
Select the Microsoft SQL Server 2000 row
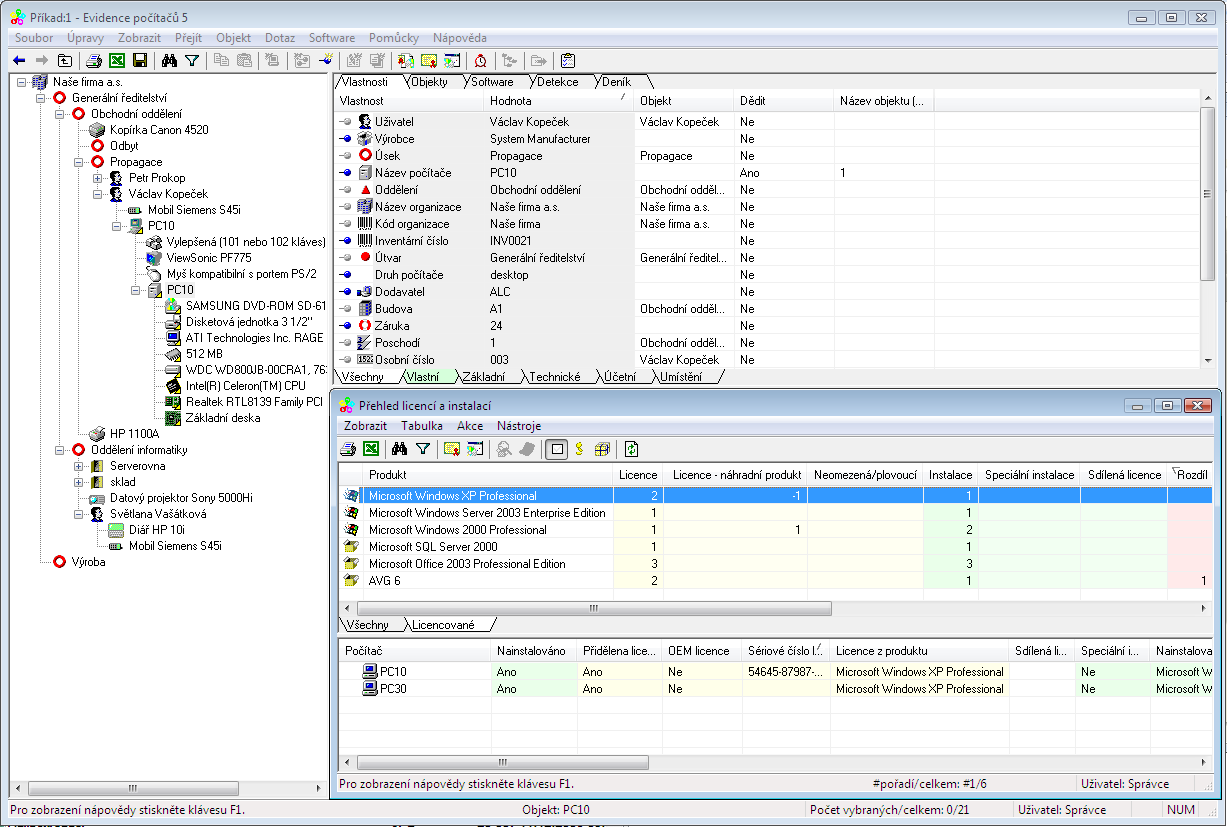pos(775,547)
